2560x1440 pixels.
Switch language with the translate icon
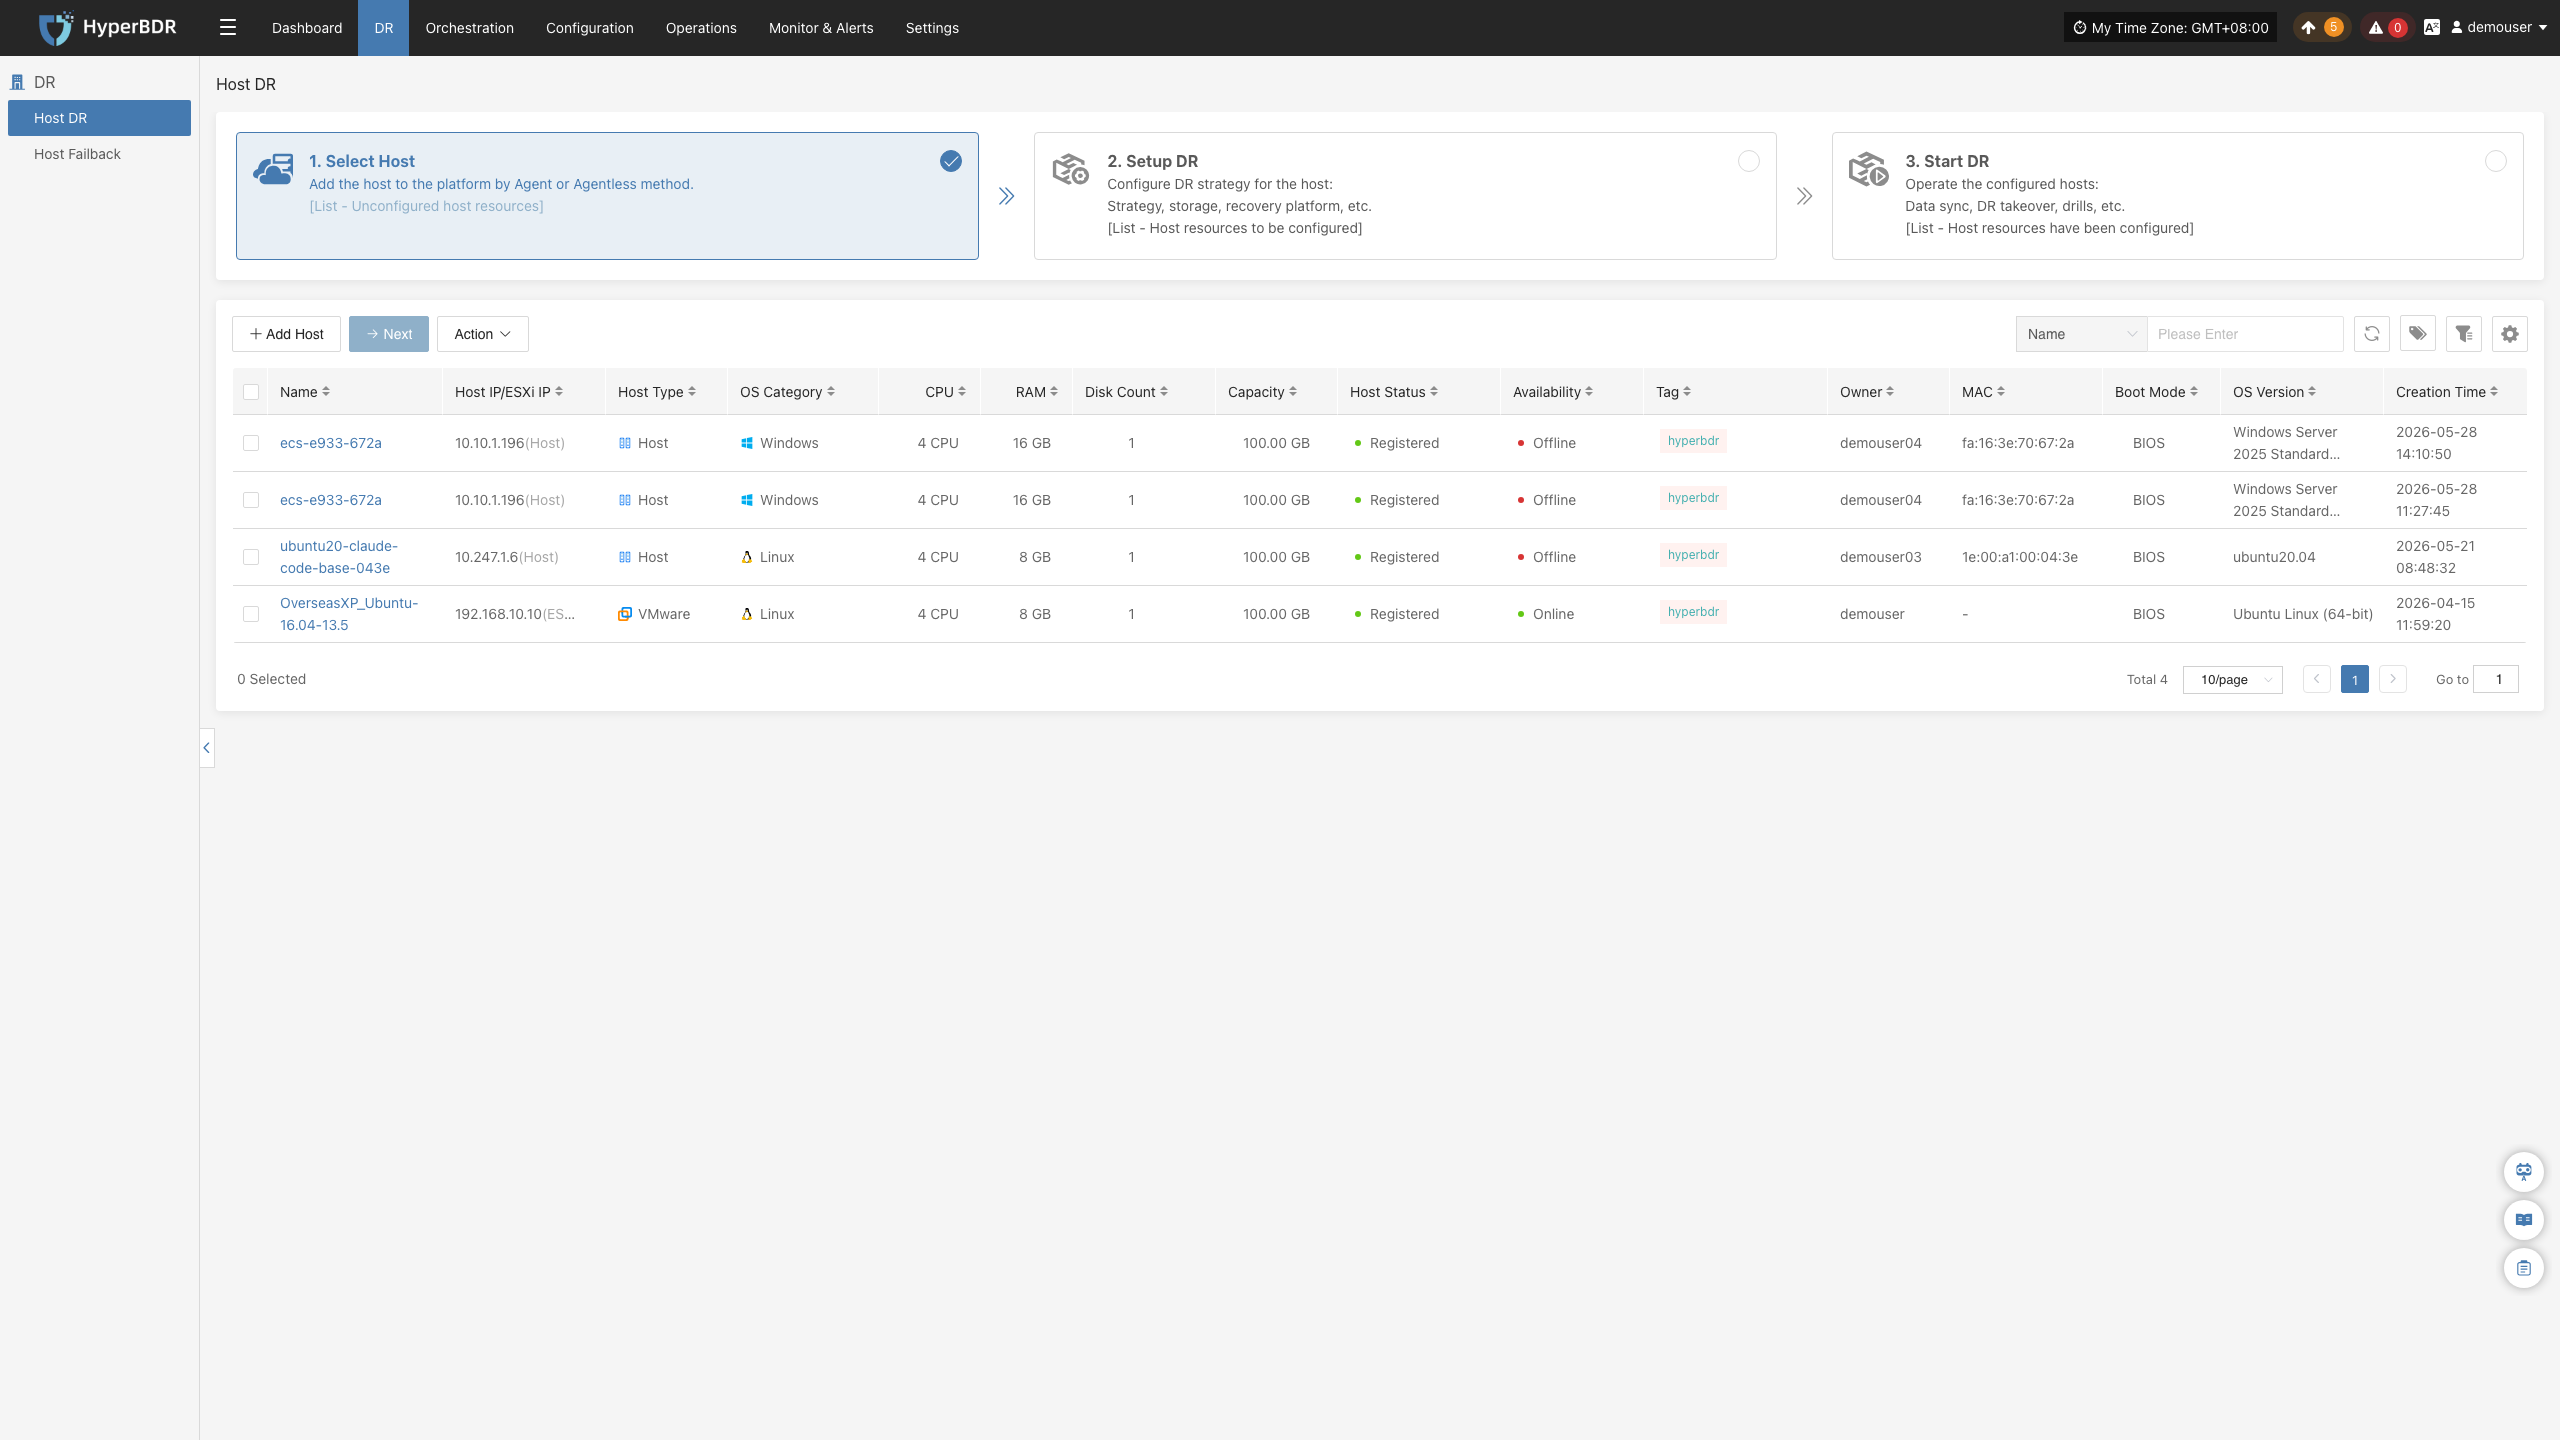click(x=2431, y=28)
